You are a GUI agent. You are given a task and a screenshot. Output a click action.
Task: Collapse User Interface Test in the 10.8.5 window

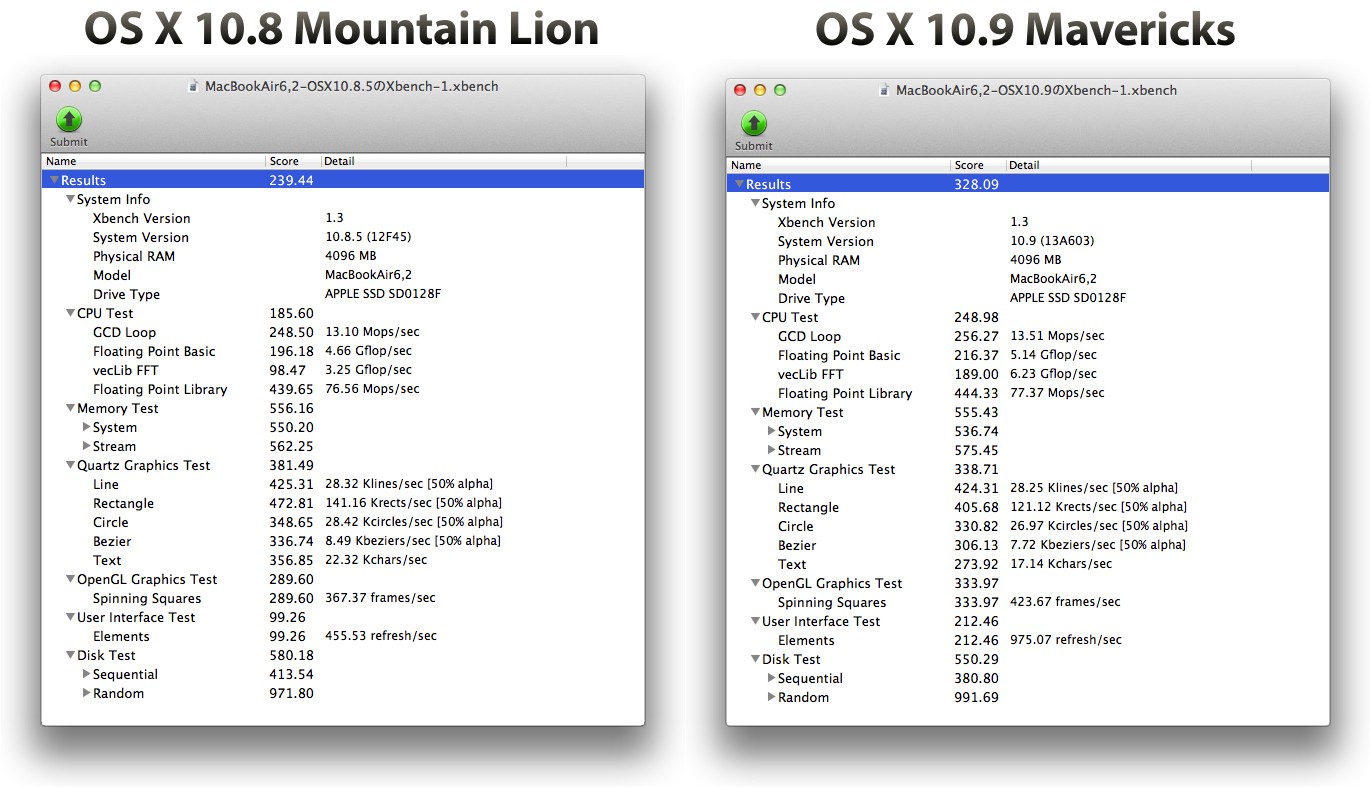tap(70, 617)
